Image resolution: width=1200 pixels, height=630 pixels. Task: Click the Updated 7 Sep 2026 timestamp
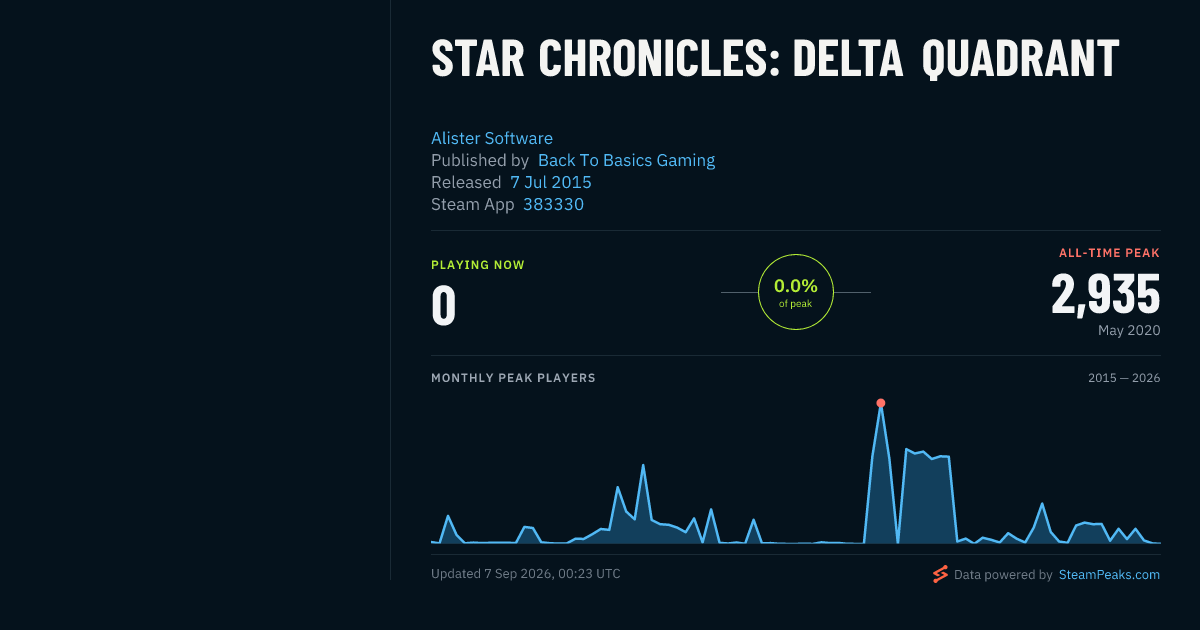526,574
